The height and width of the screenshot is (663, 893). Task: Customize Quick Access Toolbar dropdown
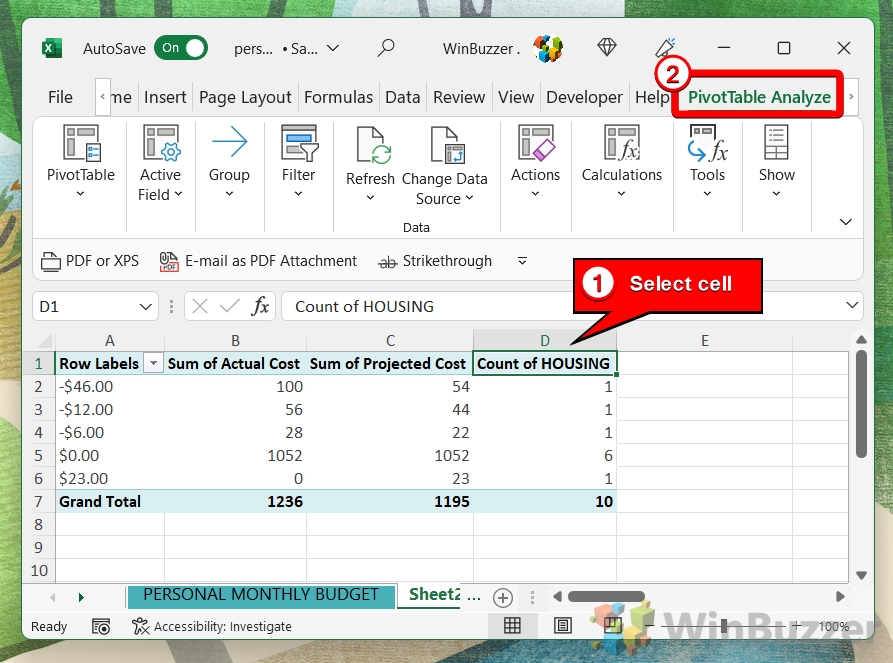(522, 261)
